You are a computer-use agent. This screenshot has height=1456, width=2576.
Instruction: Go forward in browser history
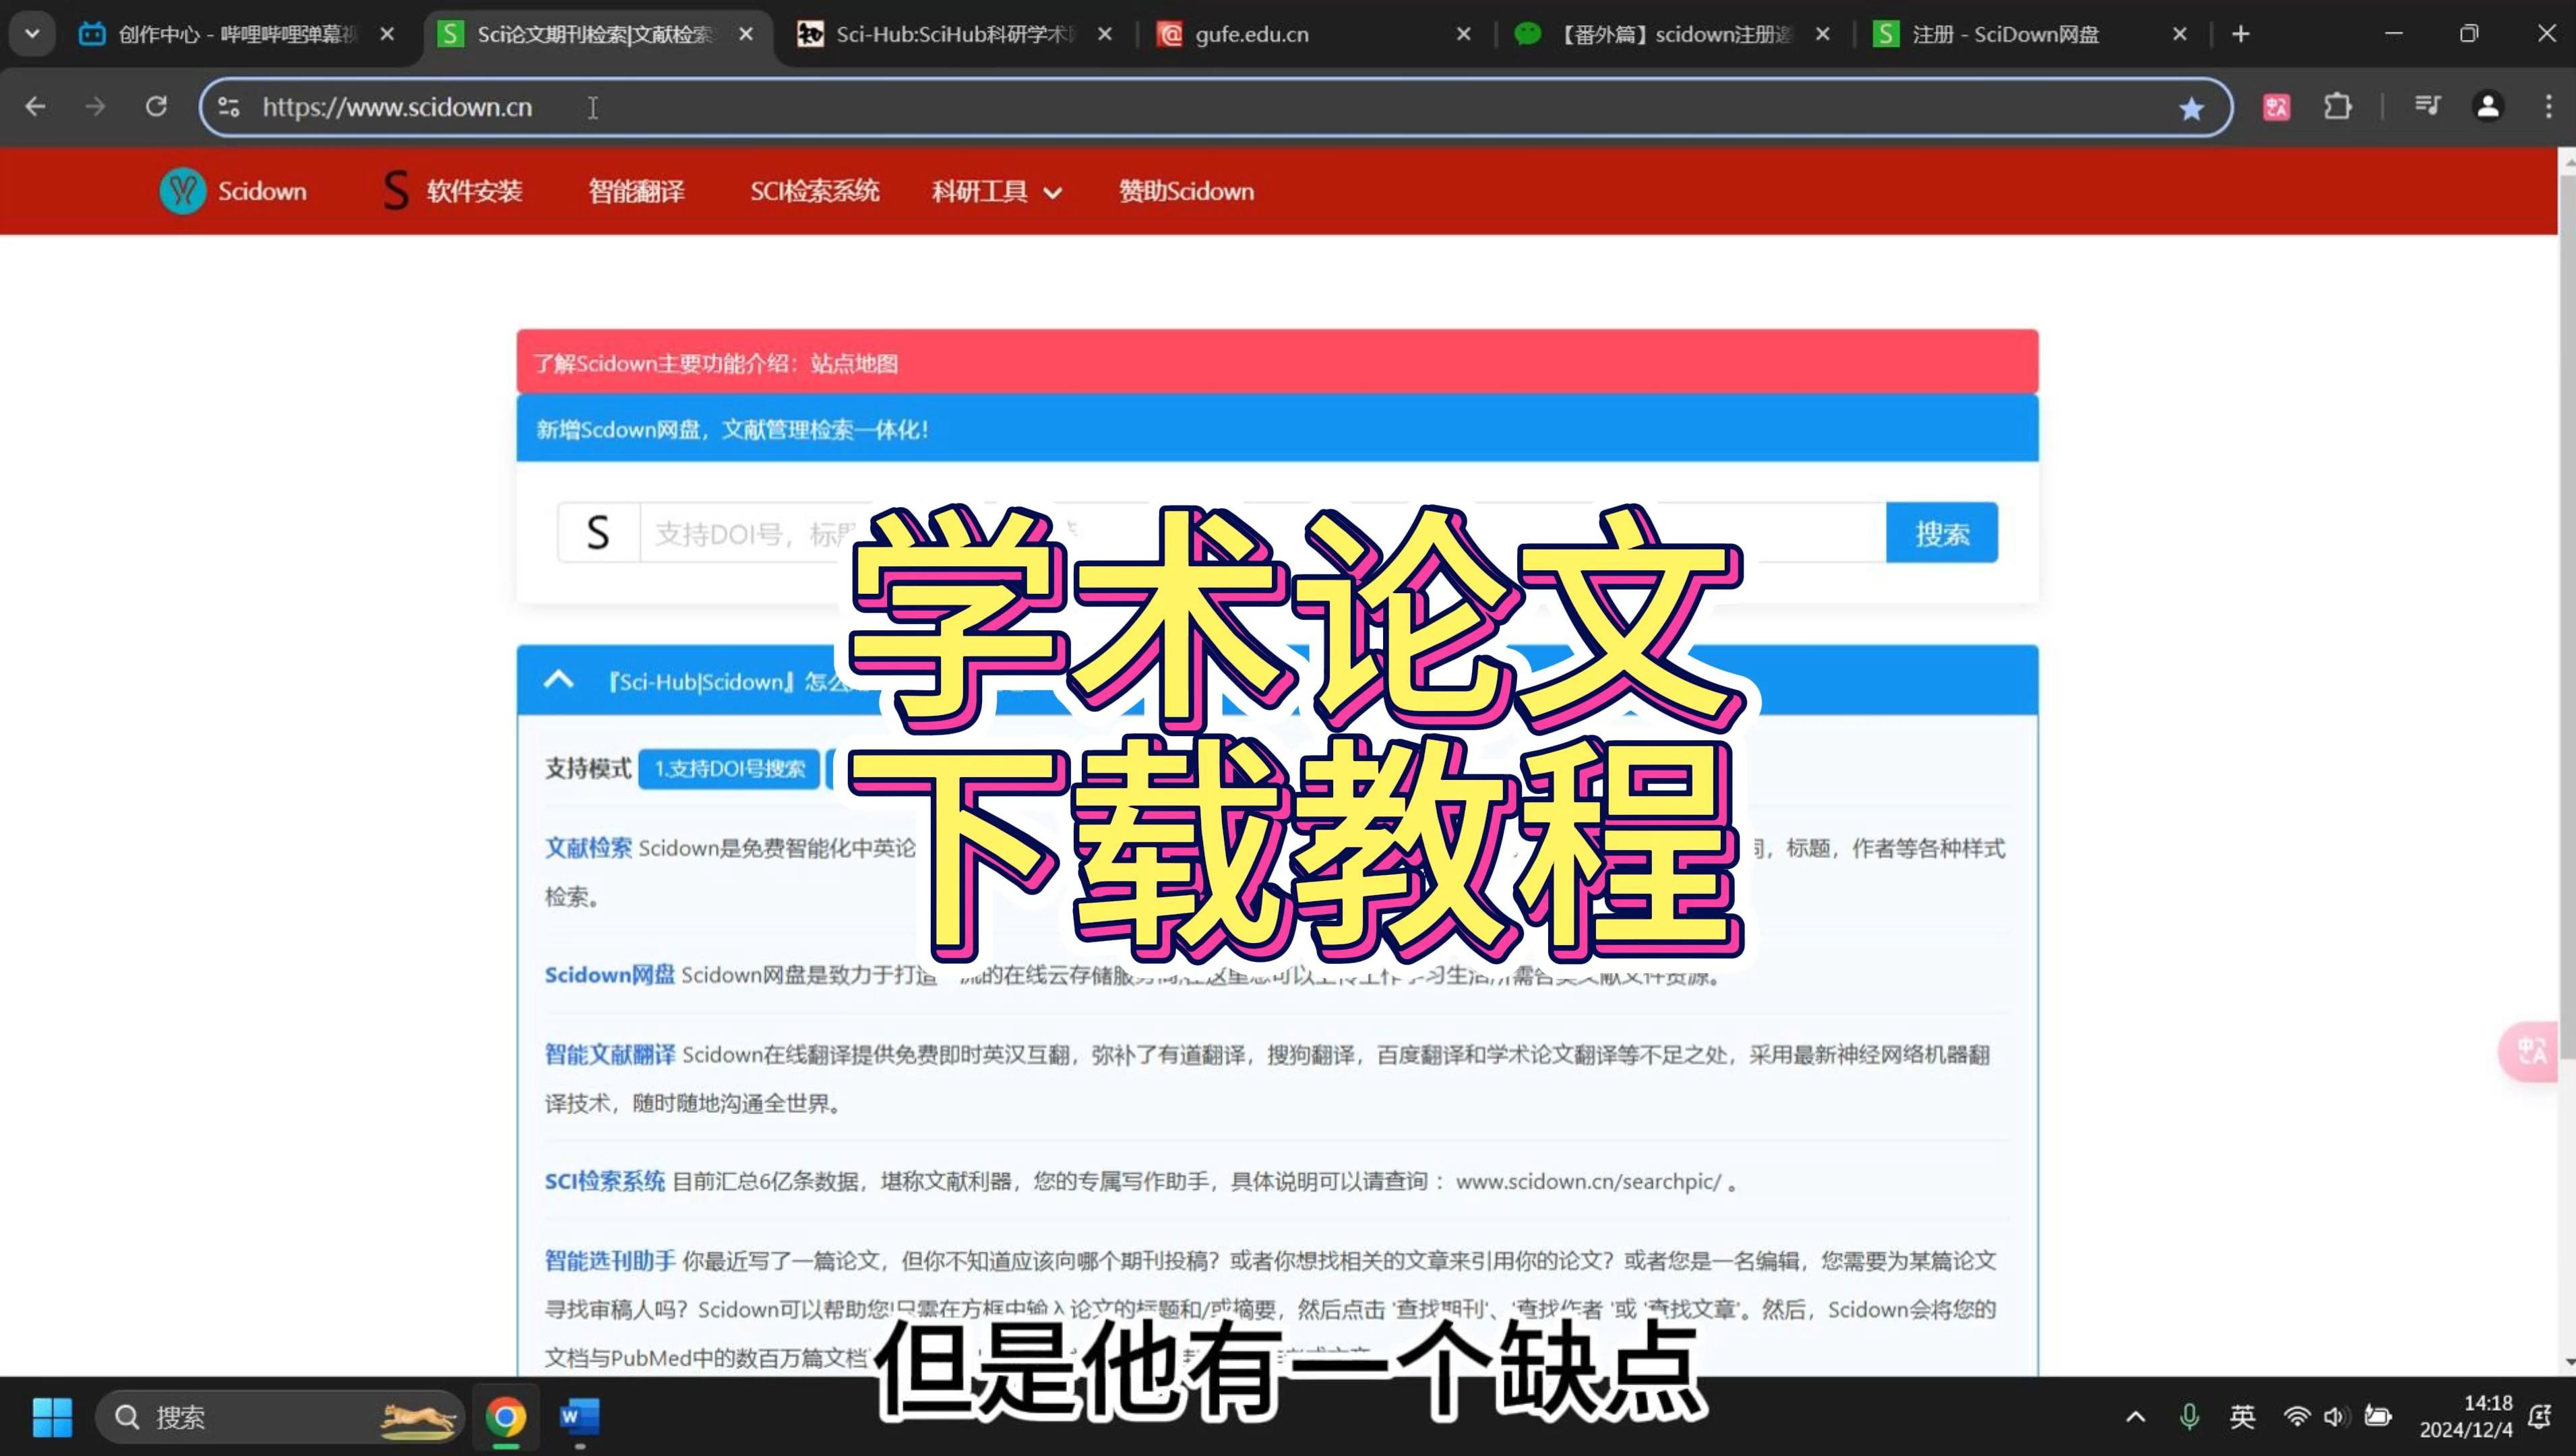(95, 106)
